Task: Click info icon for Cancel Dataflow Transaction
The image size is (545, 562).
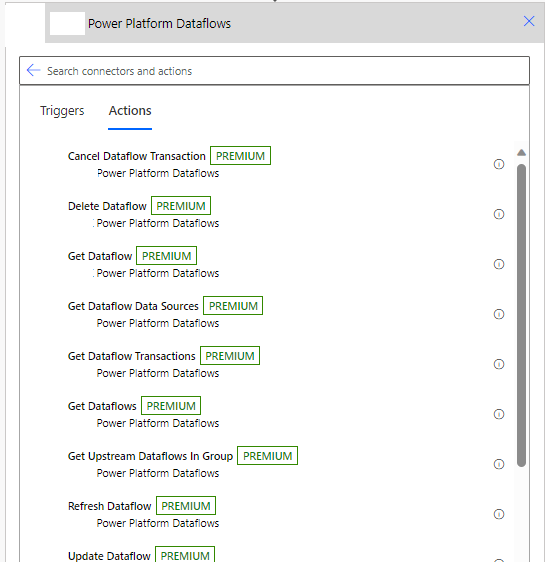Action: click(x=499, y=164)
